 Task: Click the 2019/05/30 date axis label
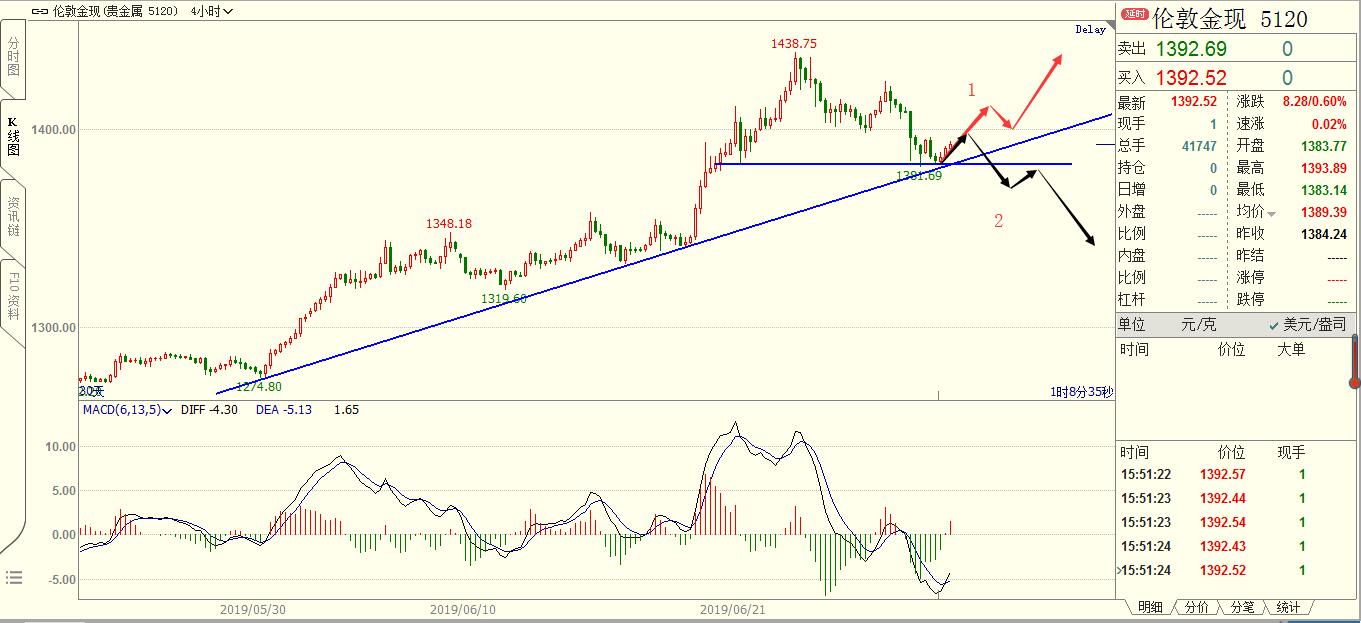tap(253, 608)
